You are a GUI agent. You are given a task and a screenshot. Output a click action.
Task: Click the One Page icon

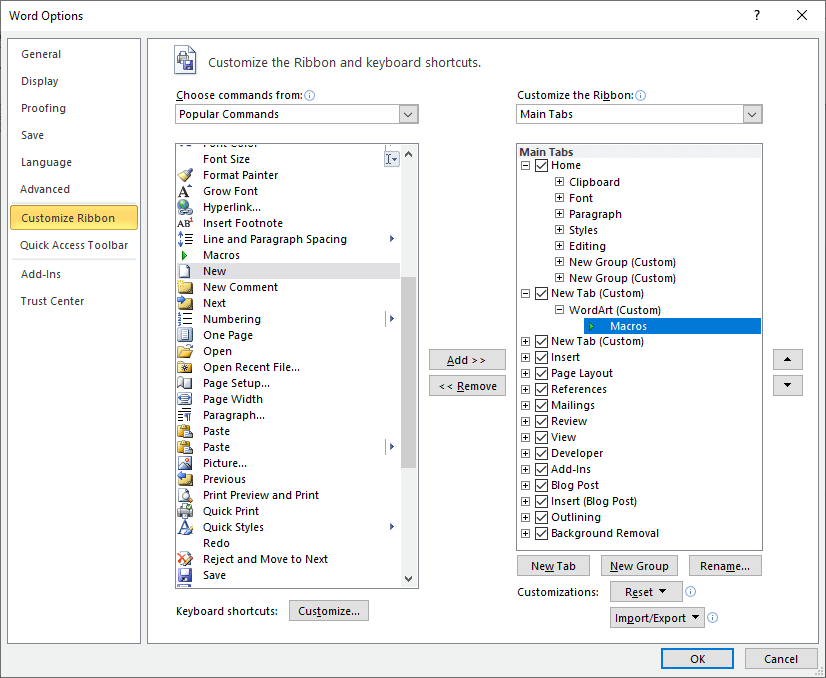point(185,335)
